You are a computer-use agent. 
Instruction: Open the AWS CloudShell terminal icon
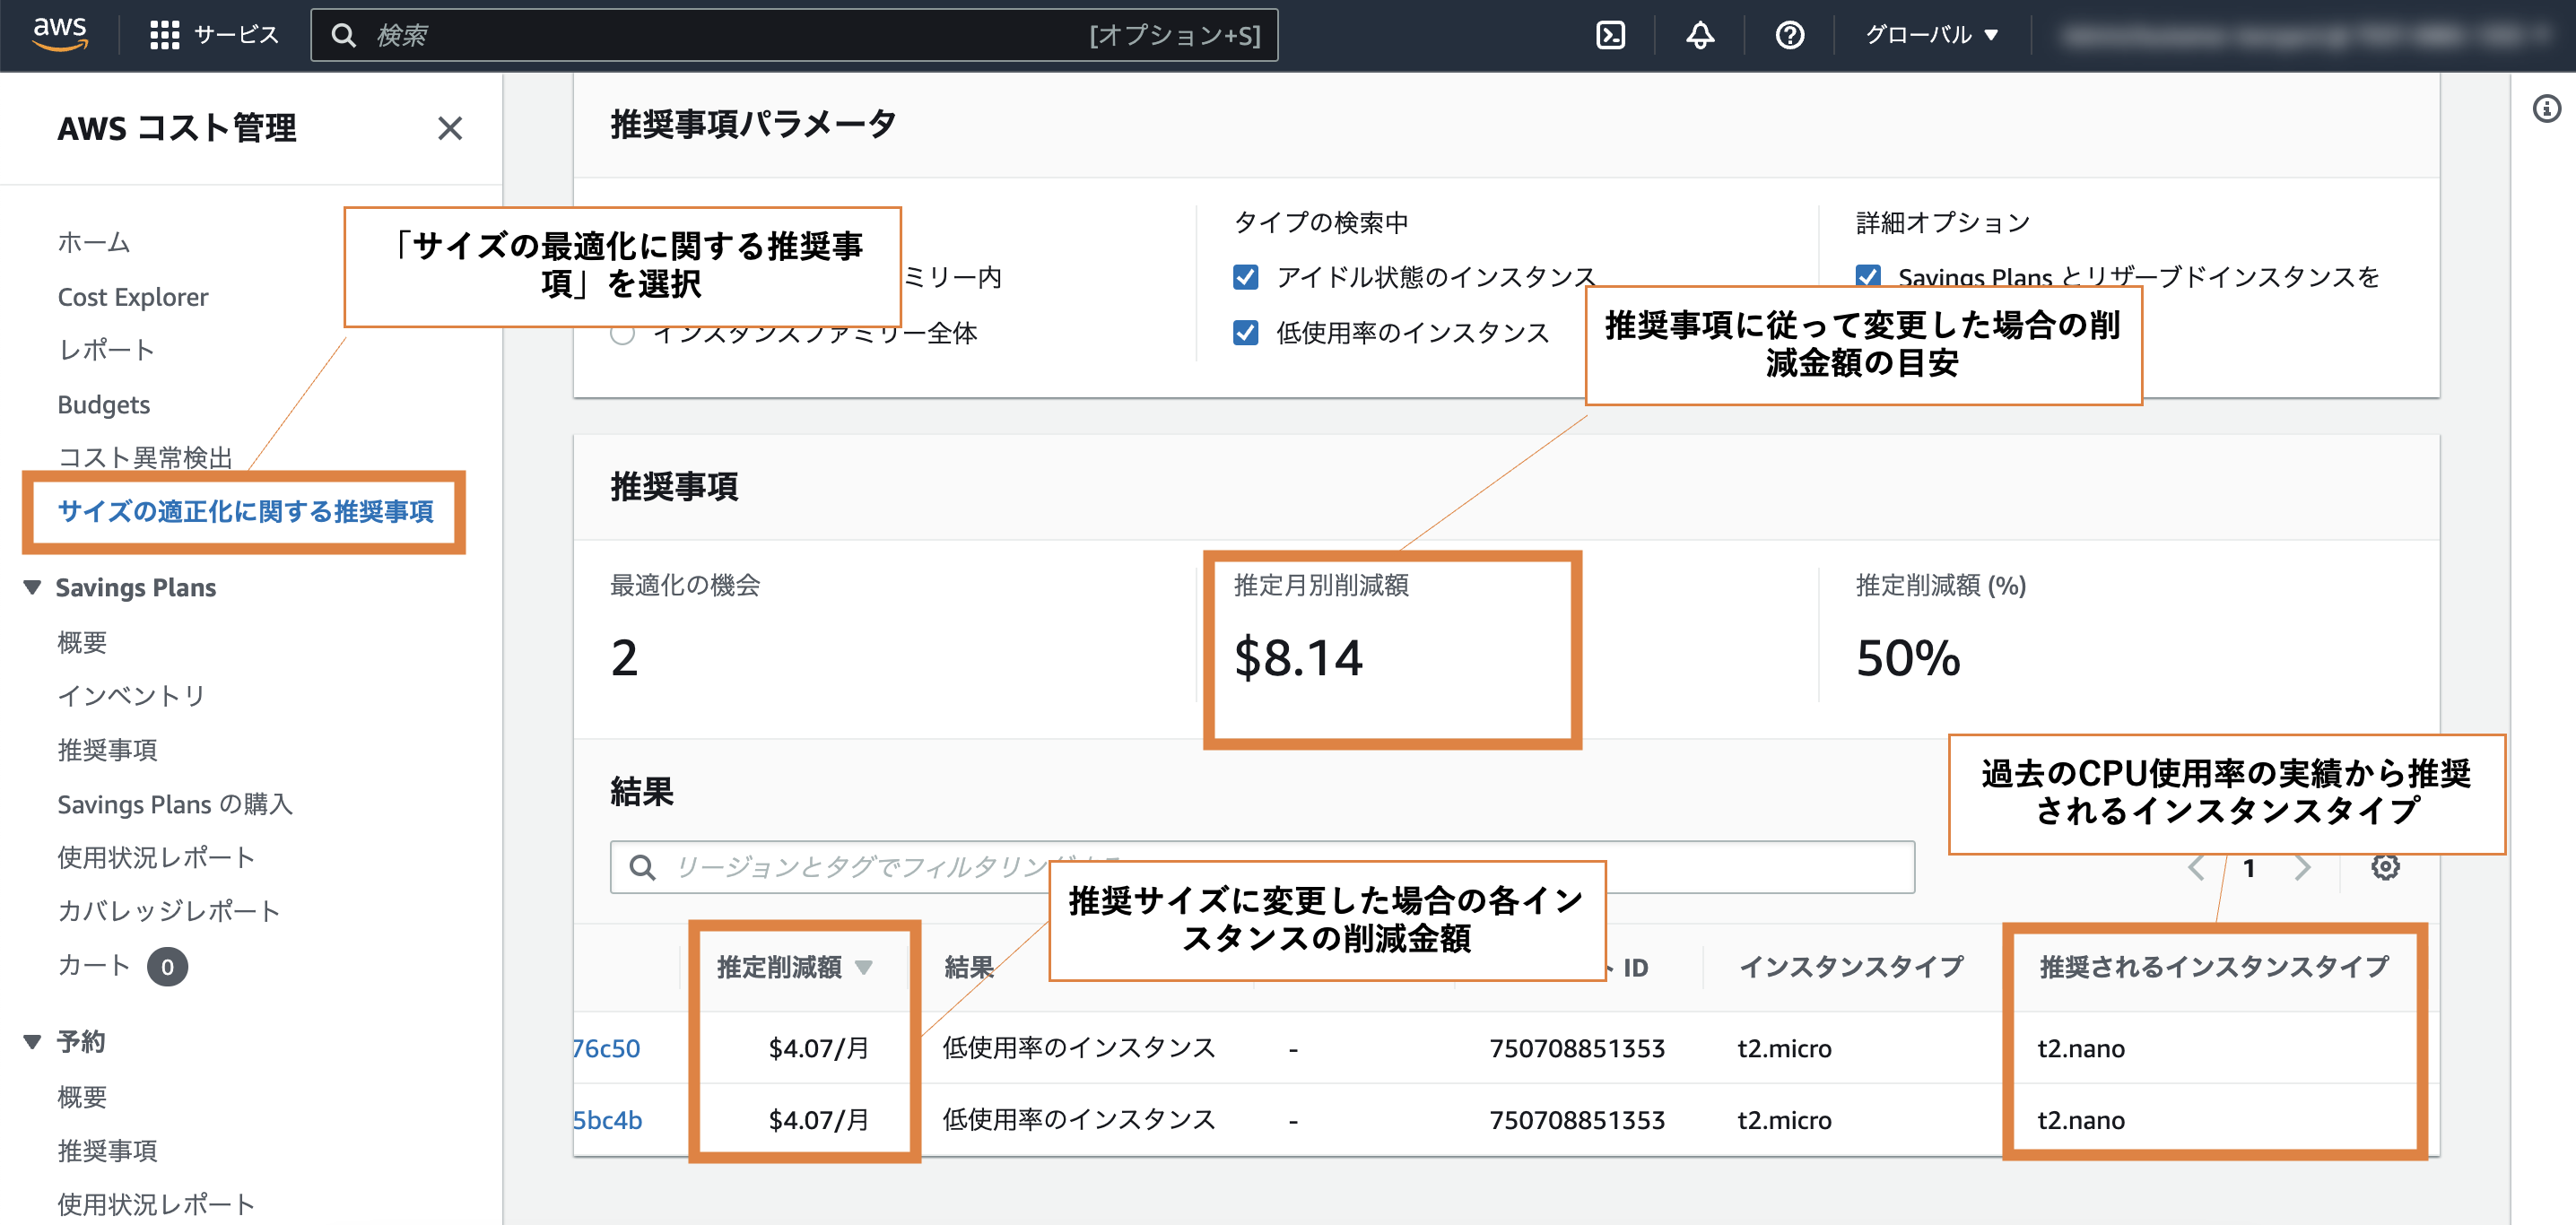coord(1611,34)
